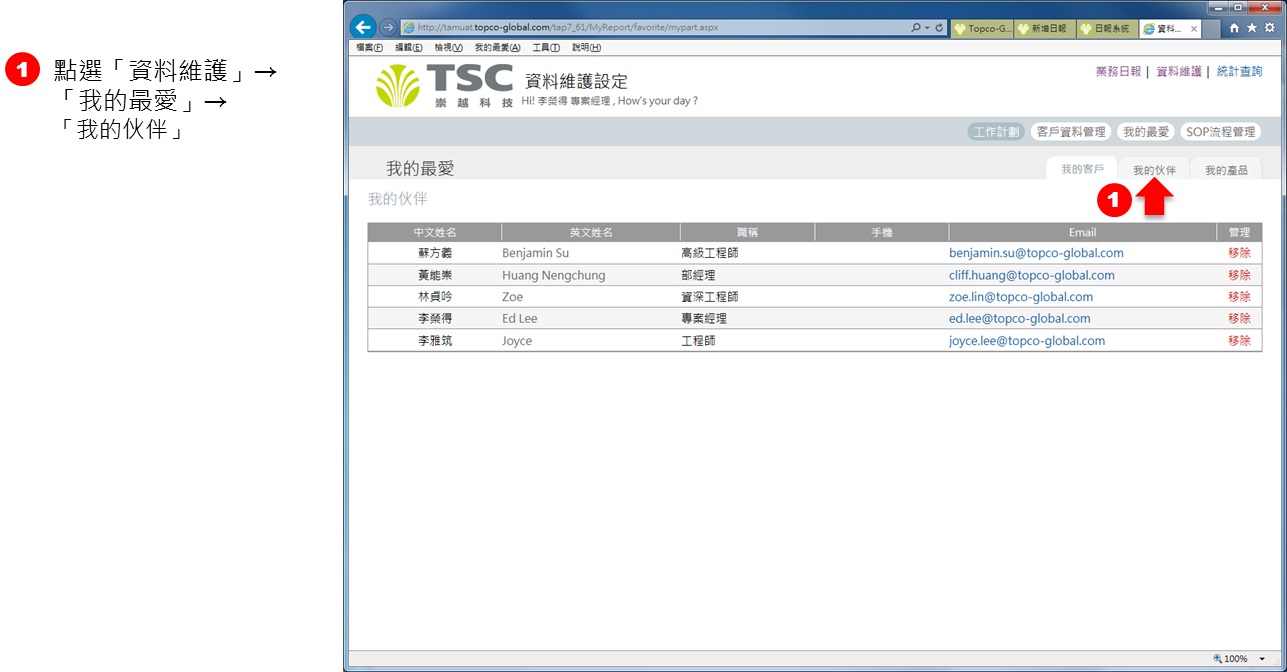
Task: Switch to the Topco-G... browser tab
Action: [982, 29]
